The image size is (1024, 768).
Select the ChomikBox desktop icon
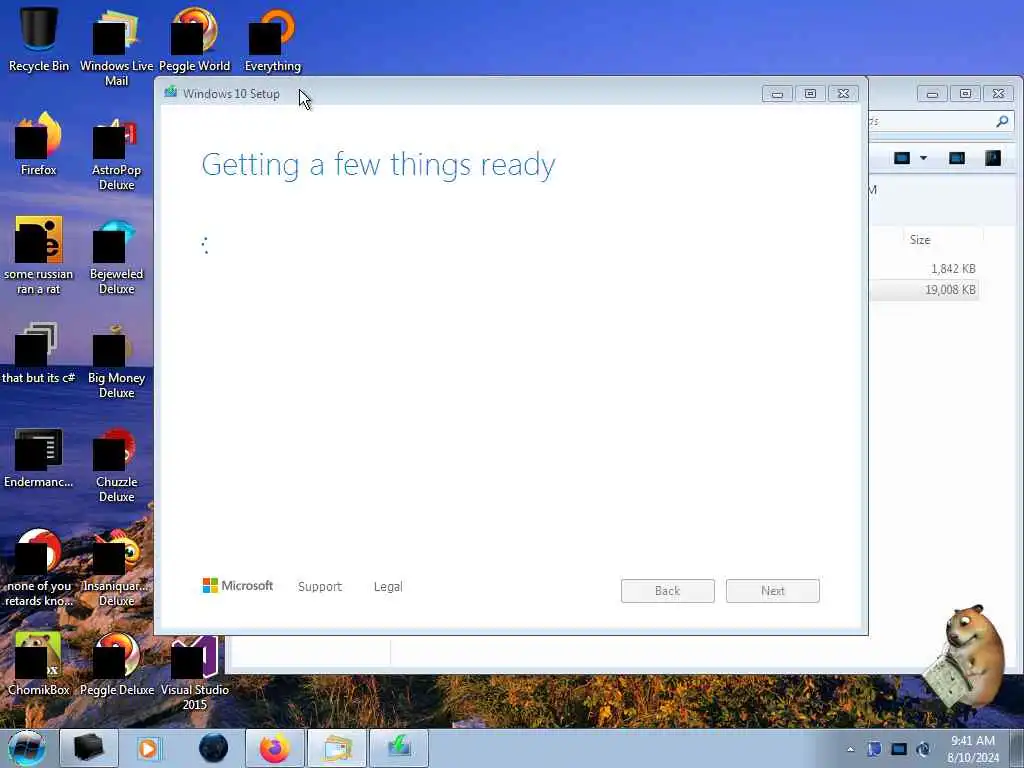[x=39, y=664]
